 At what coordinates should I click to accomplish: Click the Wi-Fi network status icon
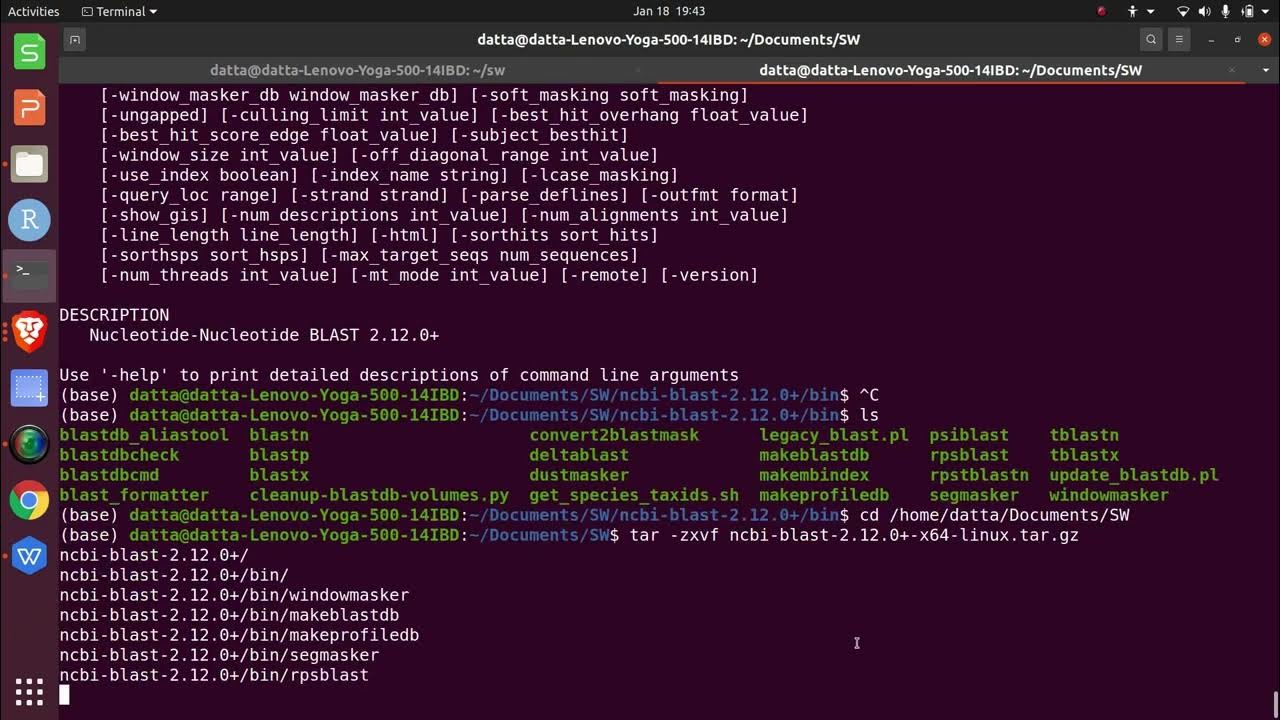(1183, 12)
